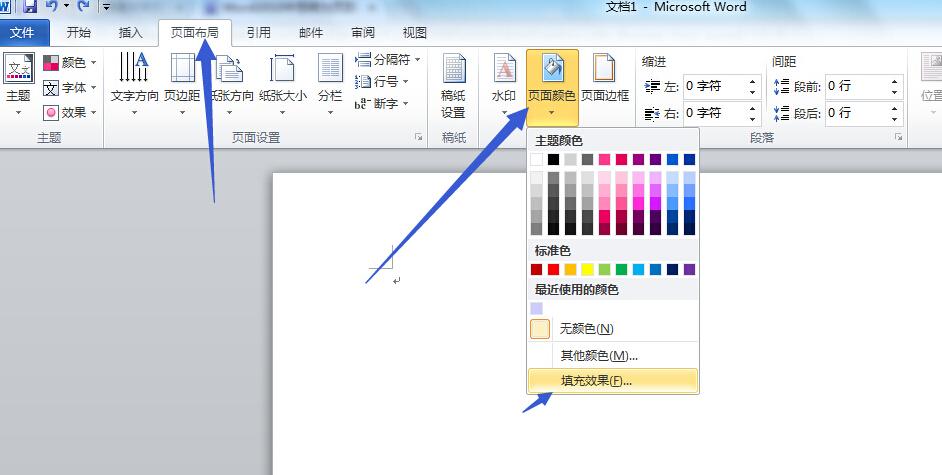Pick the black theme color swatch
Image resolution: width=942 pixels, height=475 pixels.
coord(553,159)
